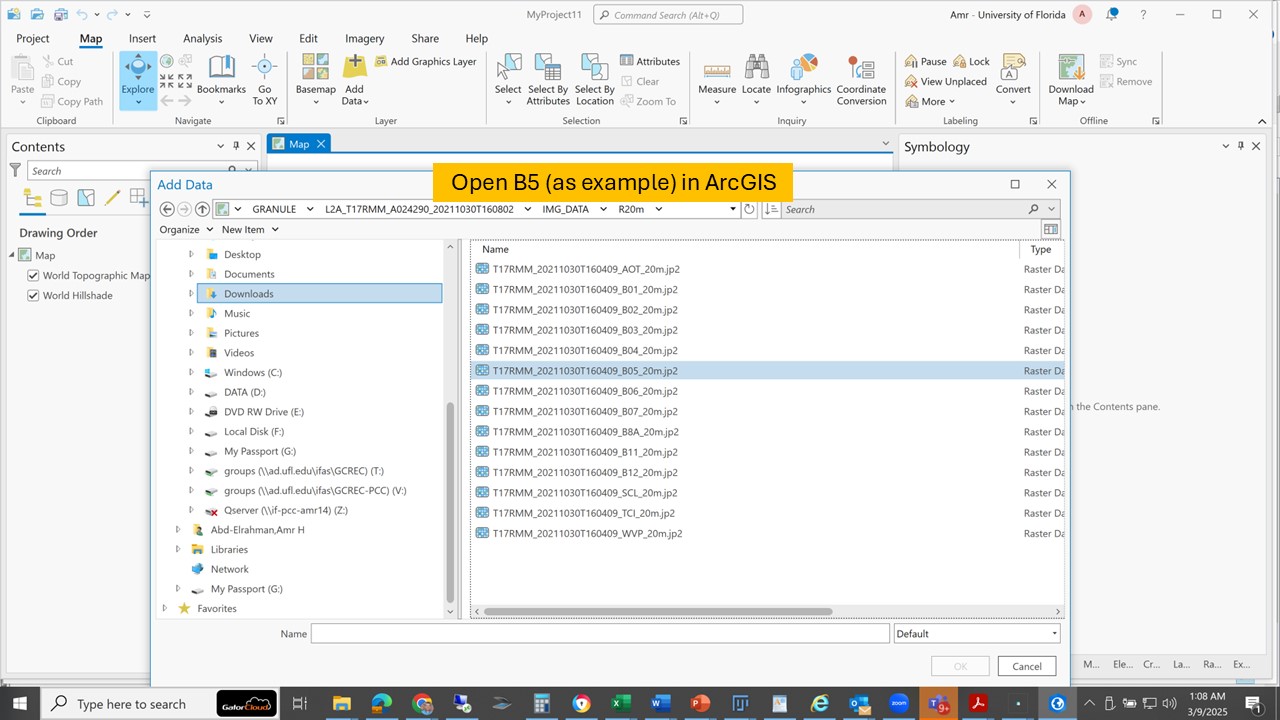The image size is (1280, 720).
Task: Switch to the Imagery ribbon tab
Action: [x=365, y=38]
